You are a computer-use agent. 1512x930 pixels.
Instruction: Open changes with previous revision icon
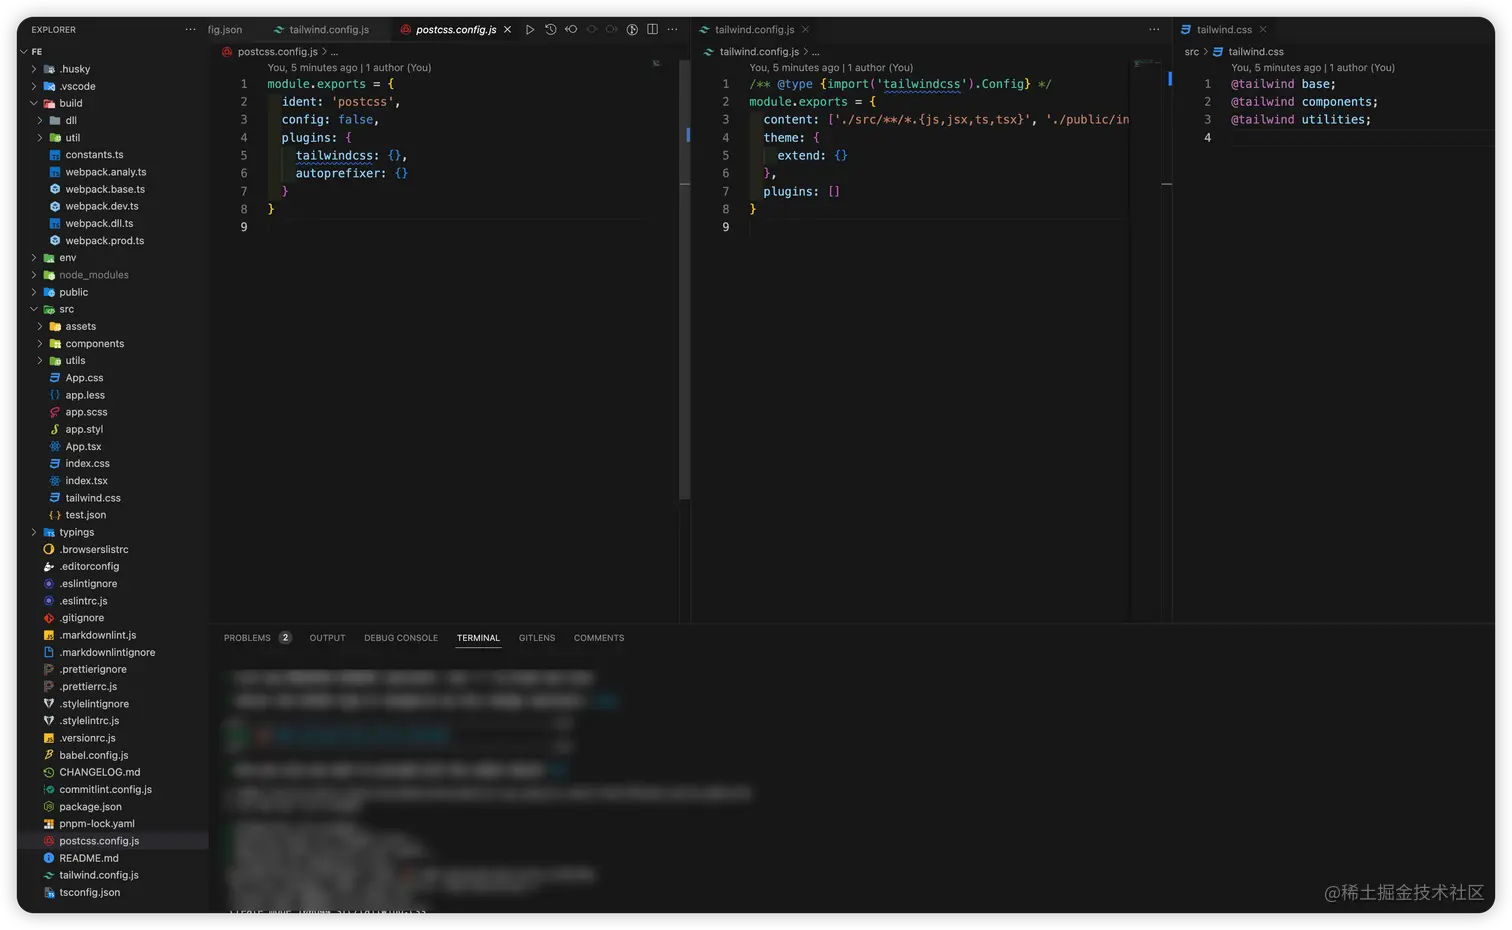571,30
